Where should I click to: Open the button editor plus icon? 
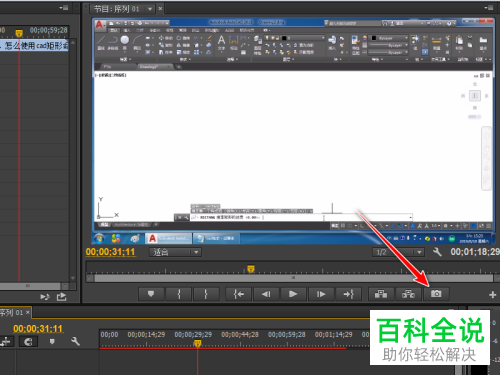tap(492, 295)
